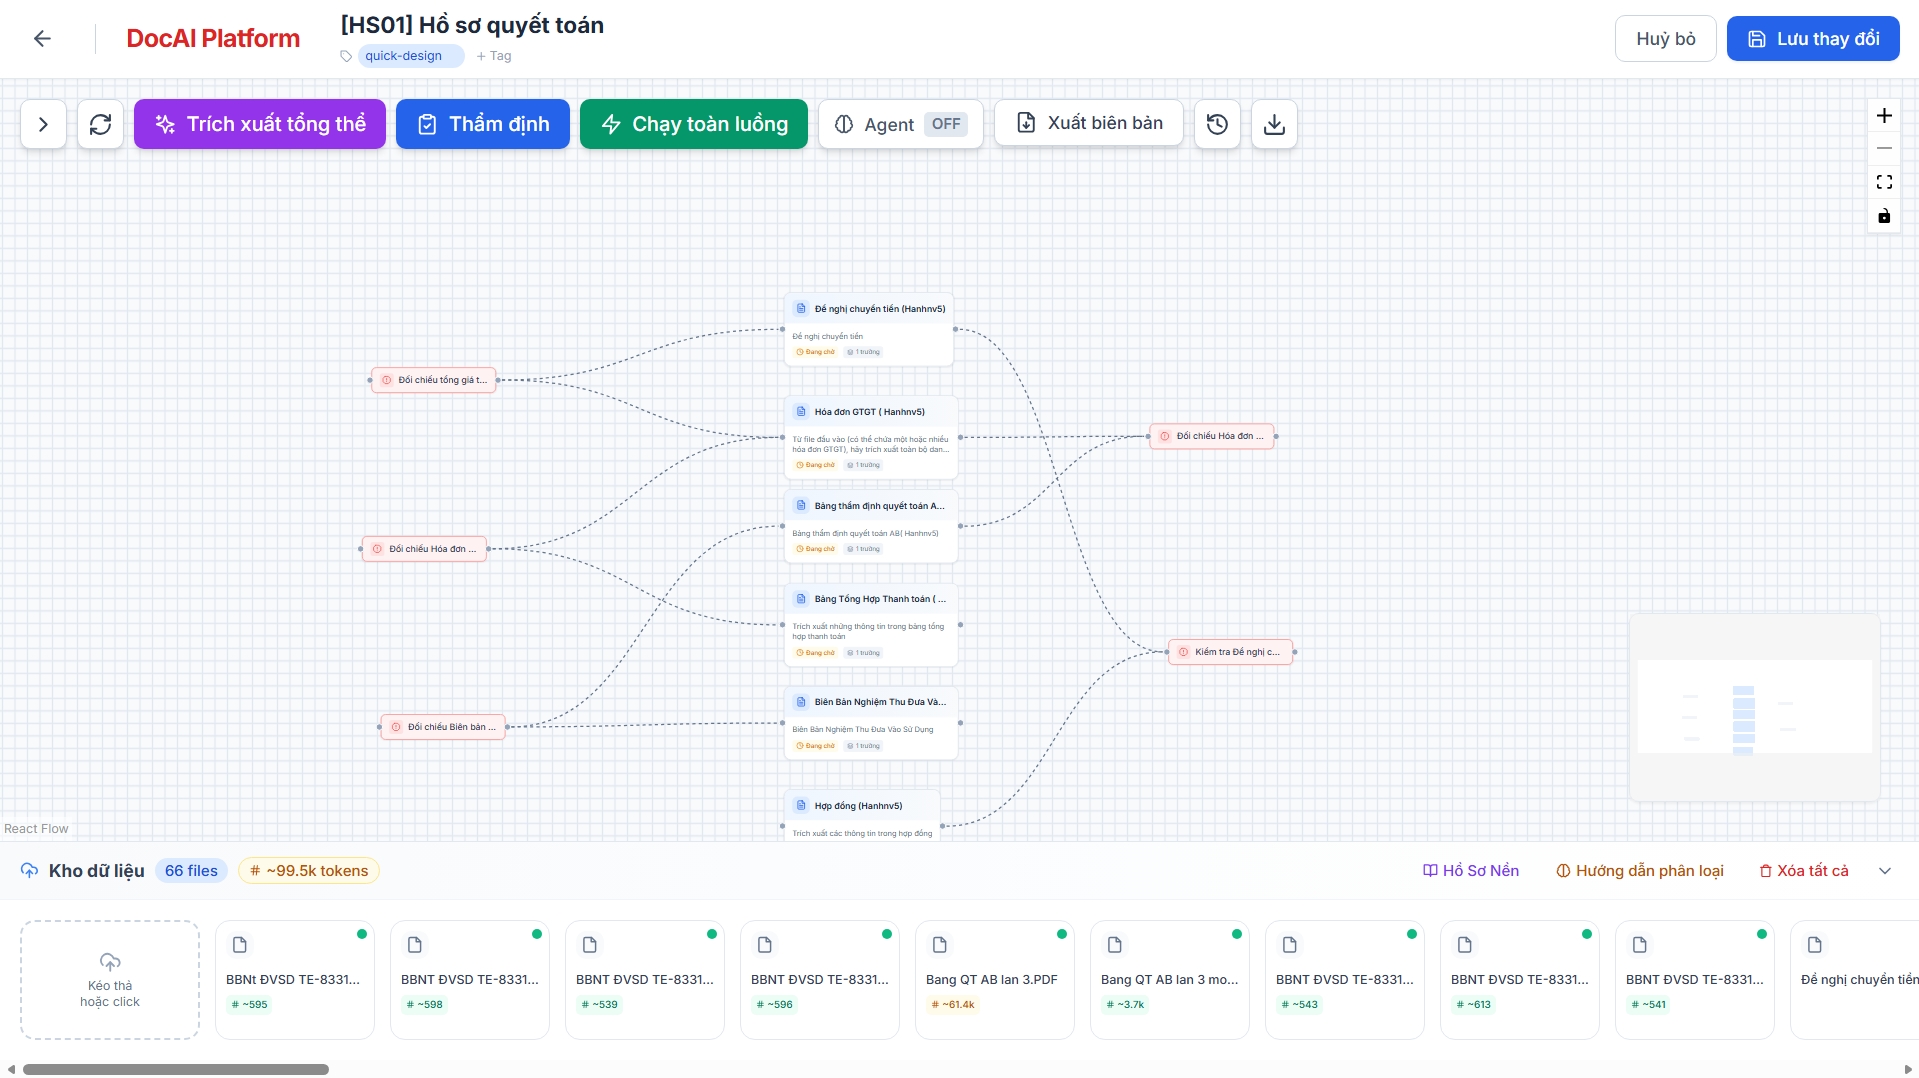
Task: Add a new Tag
Action: 494,56
